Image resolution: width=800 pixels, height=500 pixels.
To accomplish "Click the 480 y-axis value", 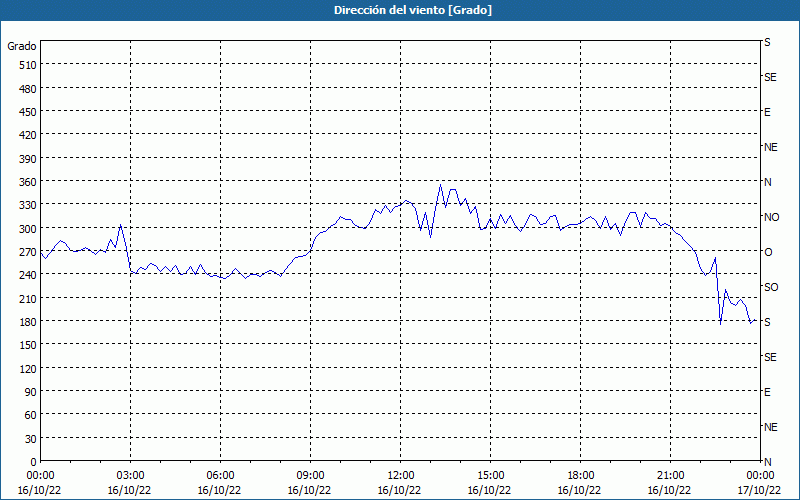I will (x=29, y=89).
